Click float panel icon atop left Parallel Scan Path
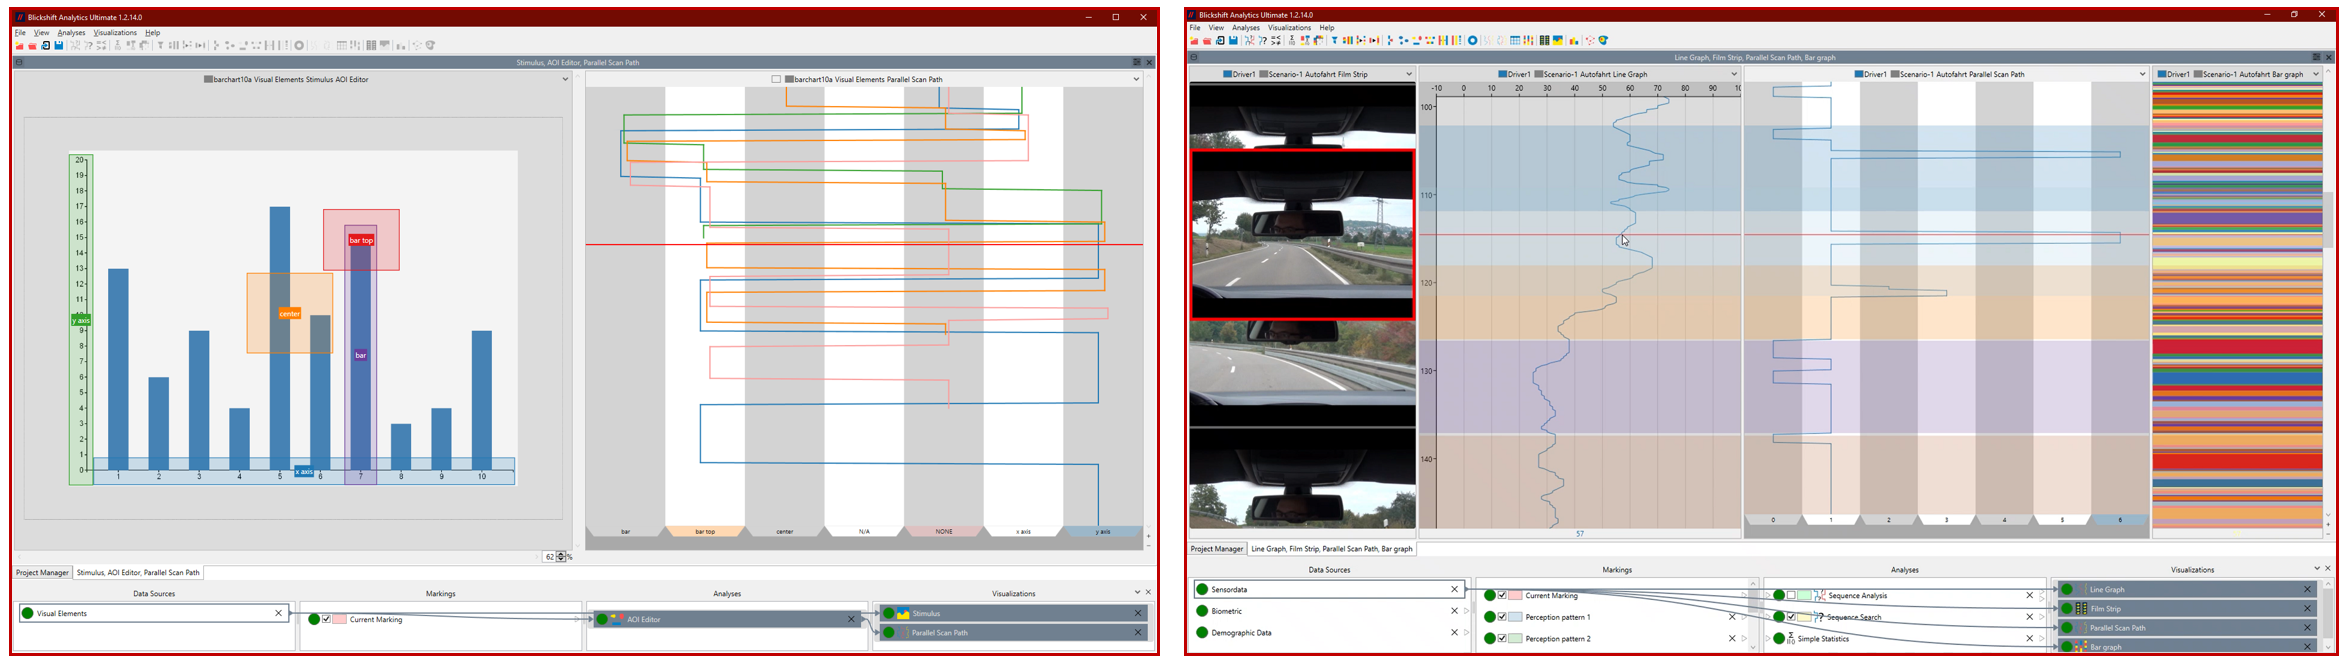The width and height of the screenshot is (2346, 665). (1136, 62)
